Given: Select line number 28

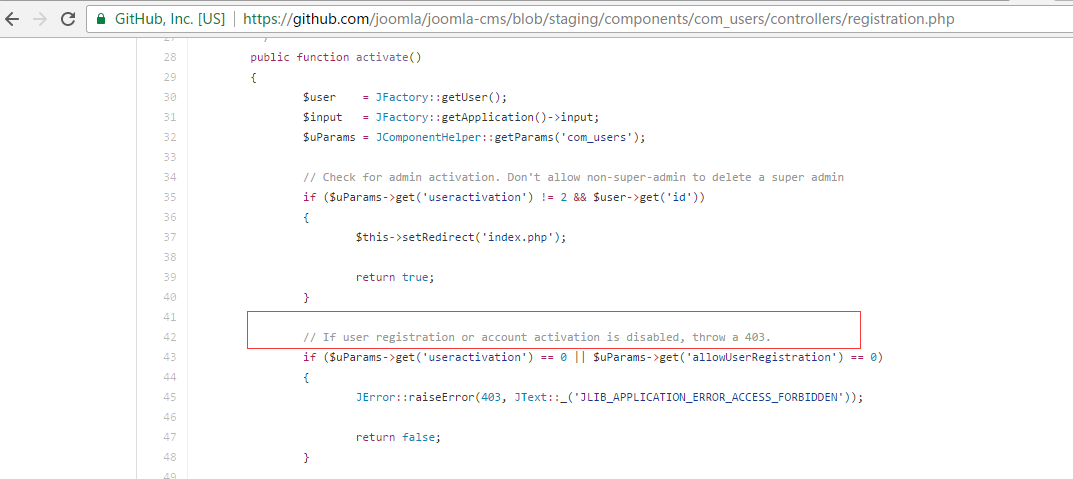Looking at the screenshot, I should coord(170,57).
